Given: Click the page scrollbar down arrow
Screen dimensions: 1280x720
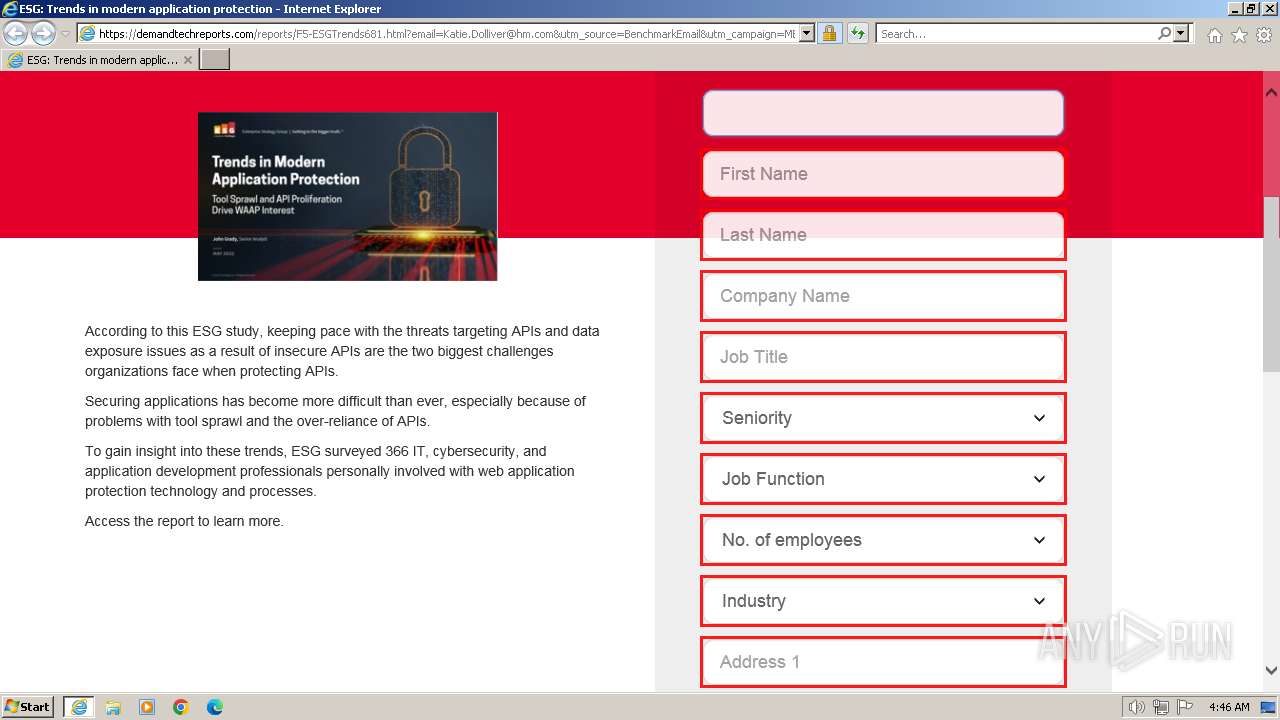Looking at the screenshot, I should (x=1271, y=671).
